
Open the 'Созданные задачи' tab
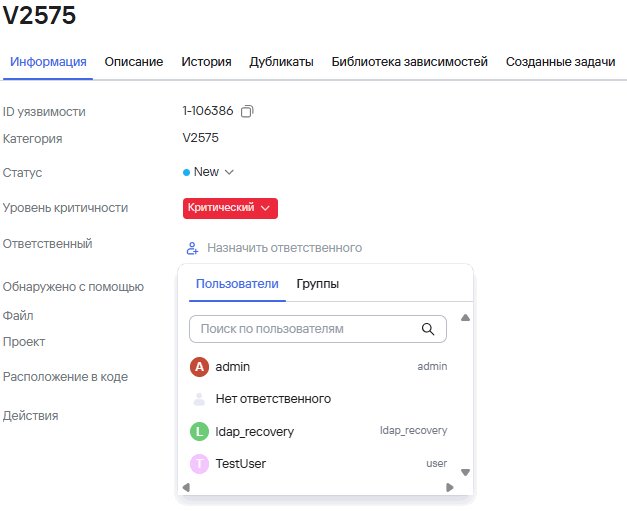pyautogui.click(x=560, y=62)
